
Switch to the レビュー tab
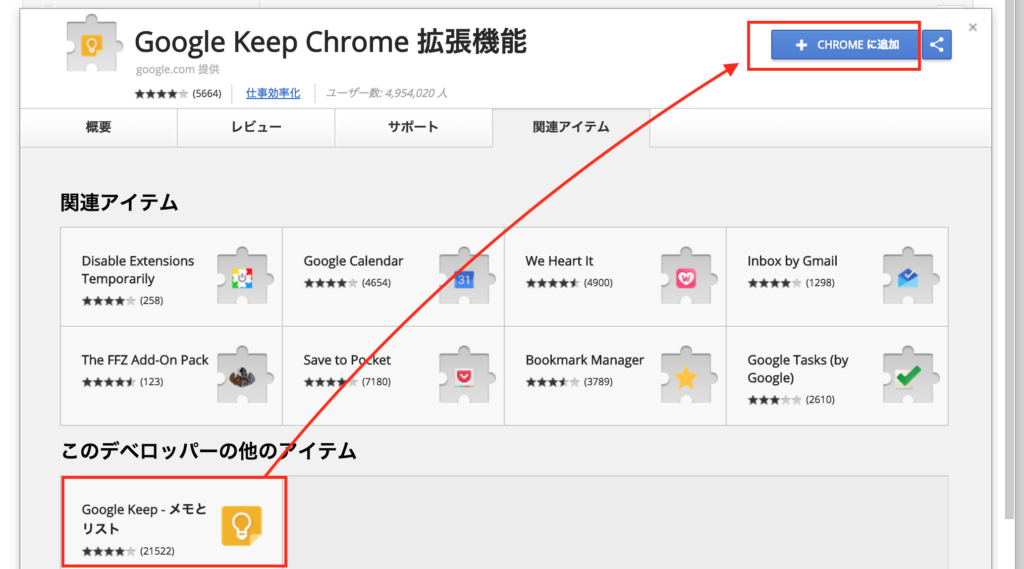click(x=256, y=127)
